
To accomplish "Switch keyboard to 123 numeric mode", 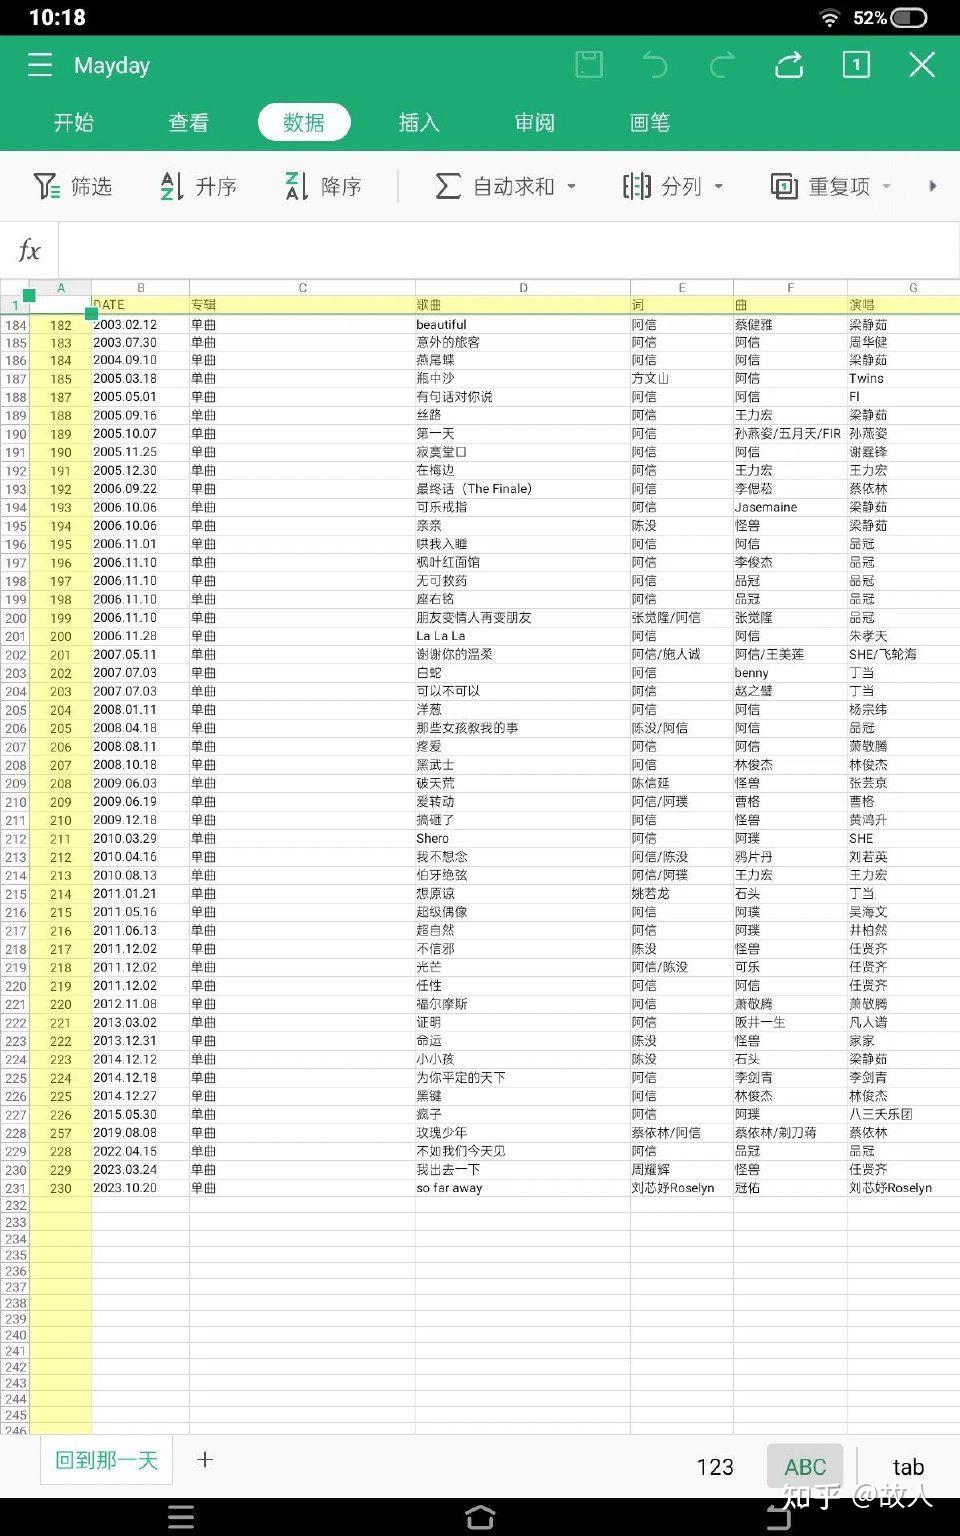I will coord(714,1466).
